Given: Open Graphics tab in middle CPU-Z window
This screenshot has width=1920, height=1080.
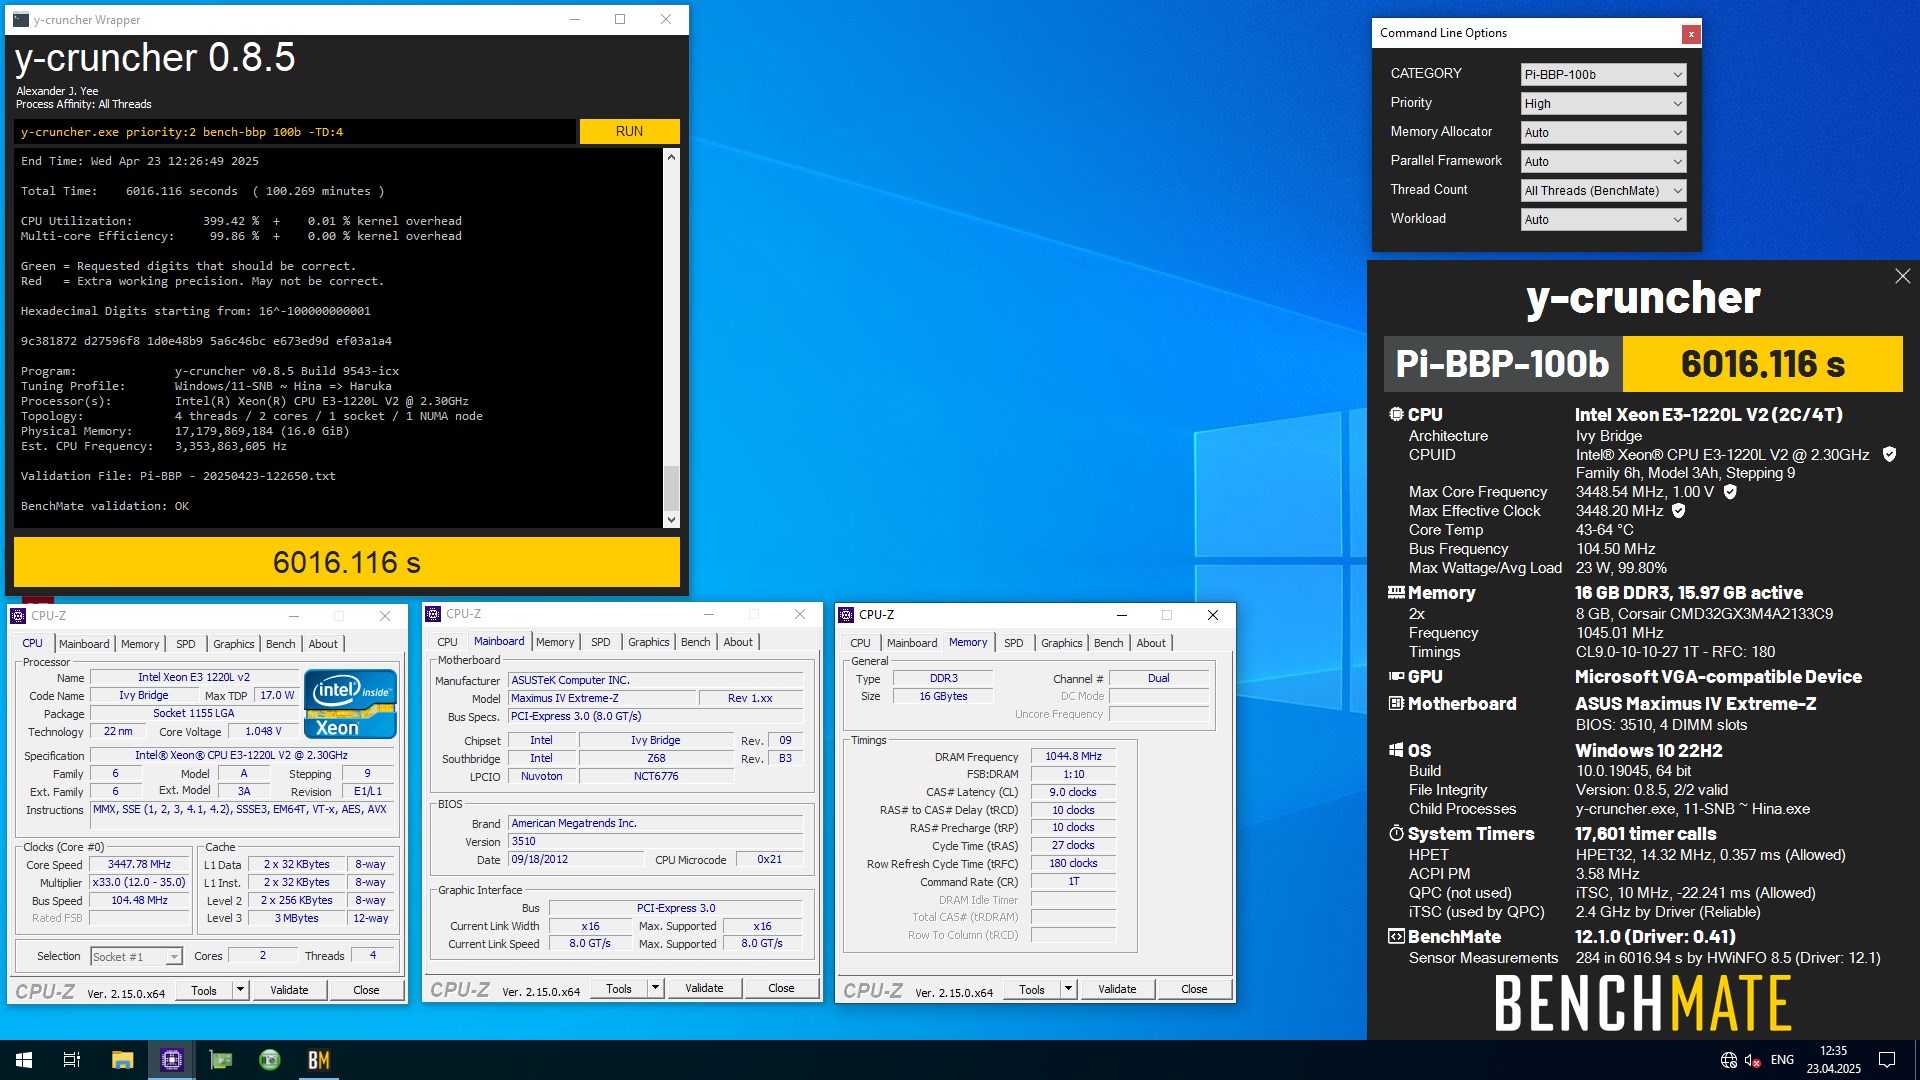Looking at the screenshot, I should coord(649,642).
